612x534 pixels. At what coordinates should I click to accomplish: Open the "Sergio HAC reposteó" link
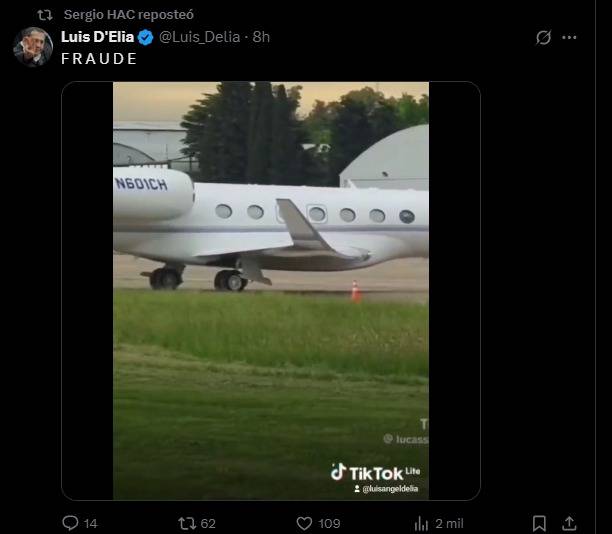(128, 15)
